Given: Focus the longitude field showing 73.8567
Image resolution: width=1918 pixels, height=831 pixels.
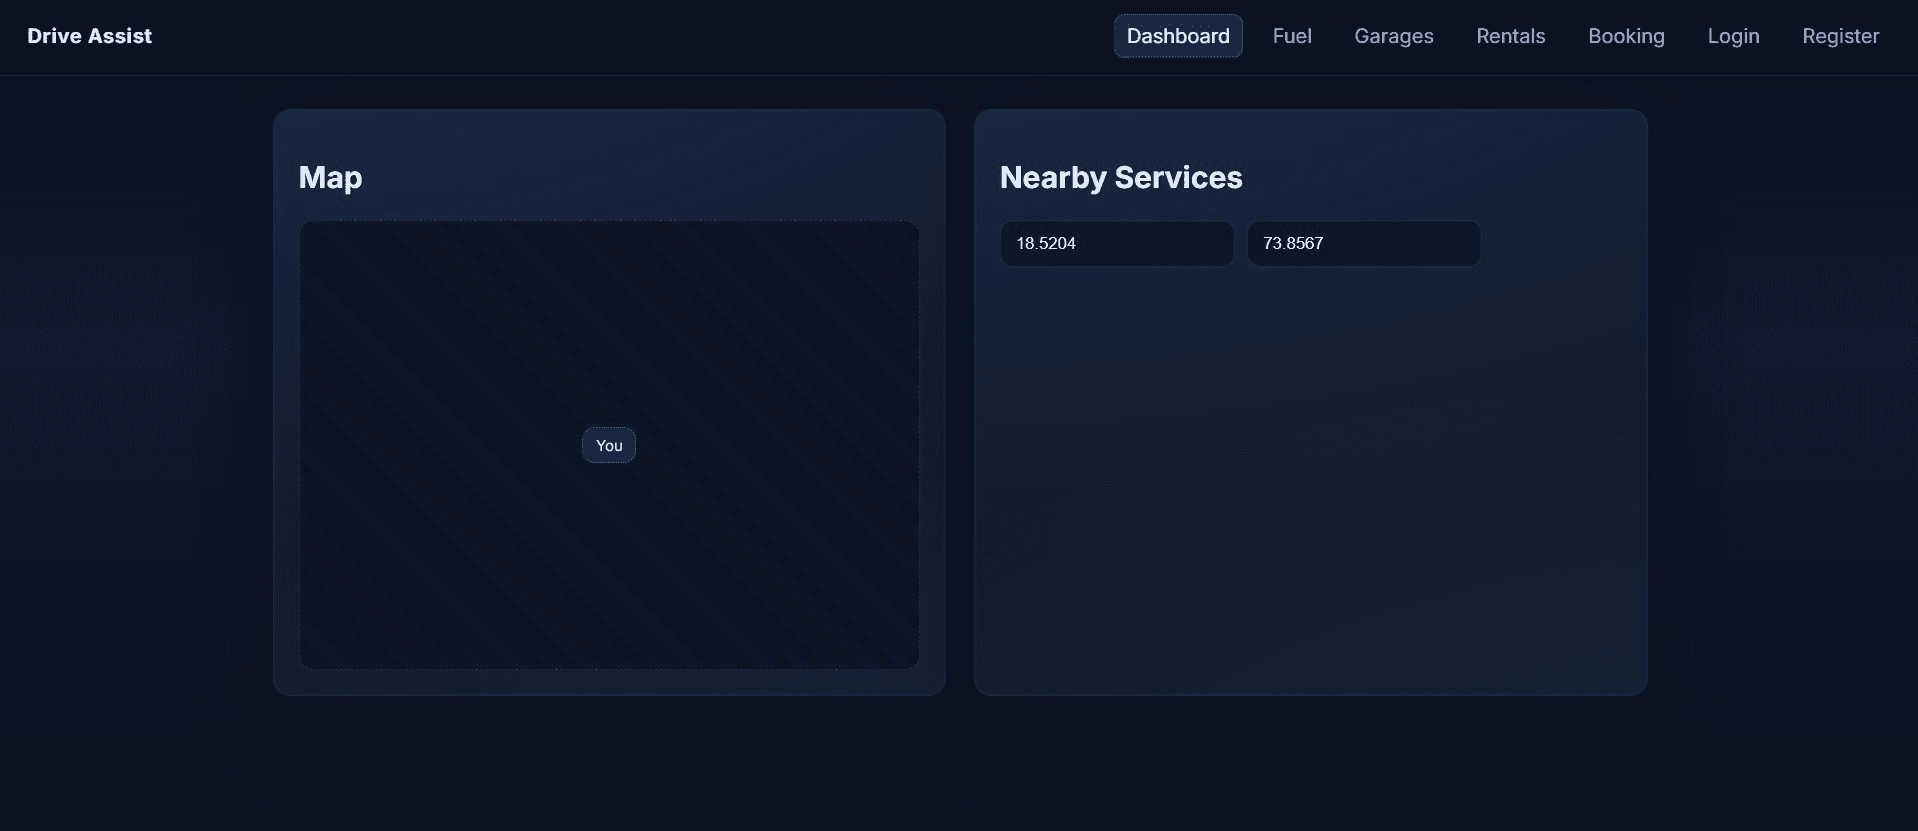Looking at the screenshot, I should click(x=1363, y=244).
